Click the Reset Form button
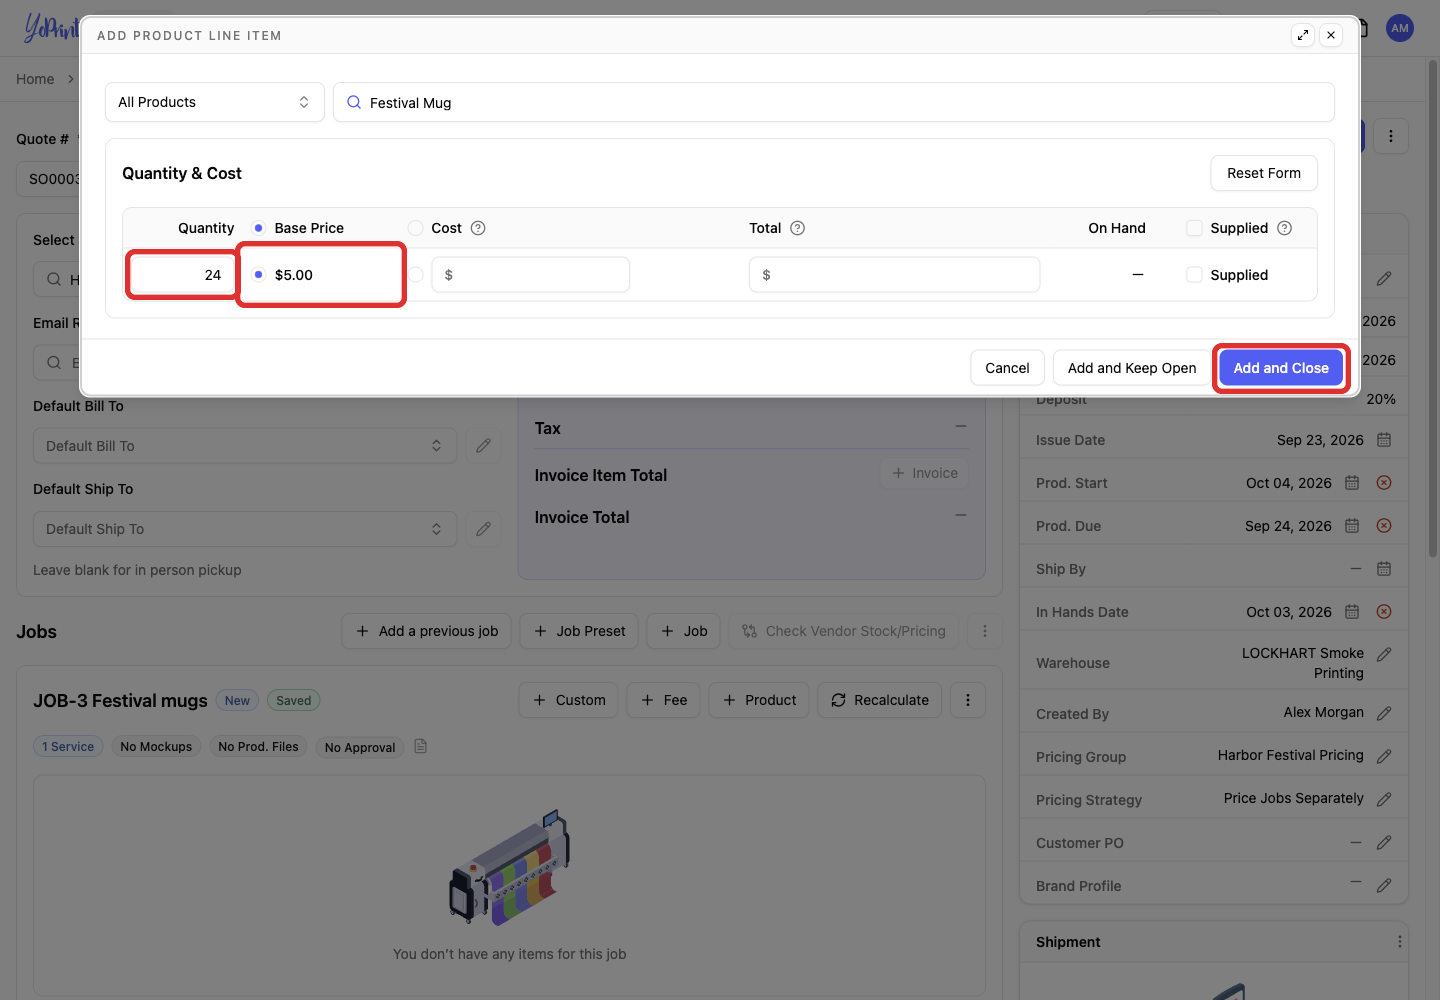The width and height of the screenshot is (1440, 1000). [1264, 173]
